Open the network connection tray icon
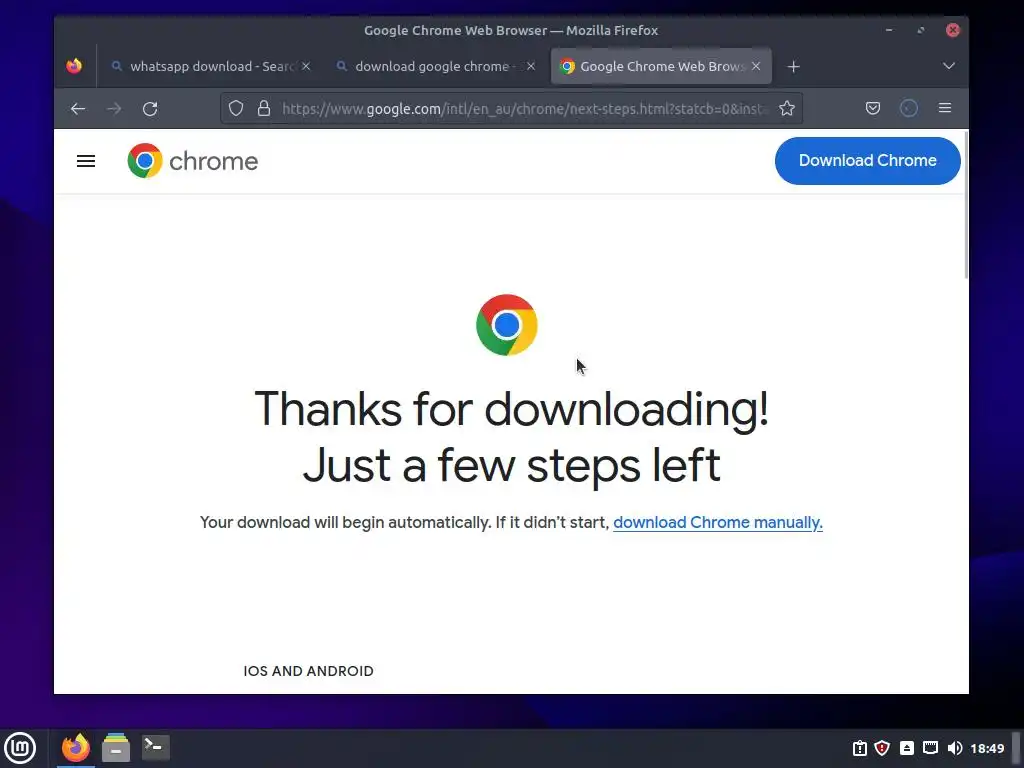Image resolution: width=1024 pixels, height=768 pixels. coord(931,748)
